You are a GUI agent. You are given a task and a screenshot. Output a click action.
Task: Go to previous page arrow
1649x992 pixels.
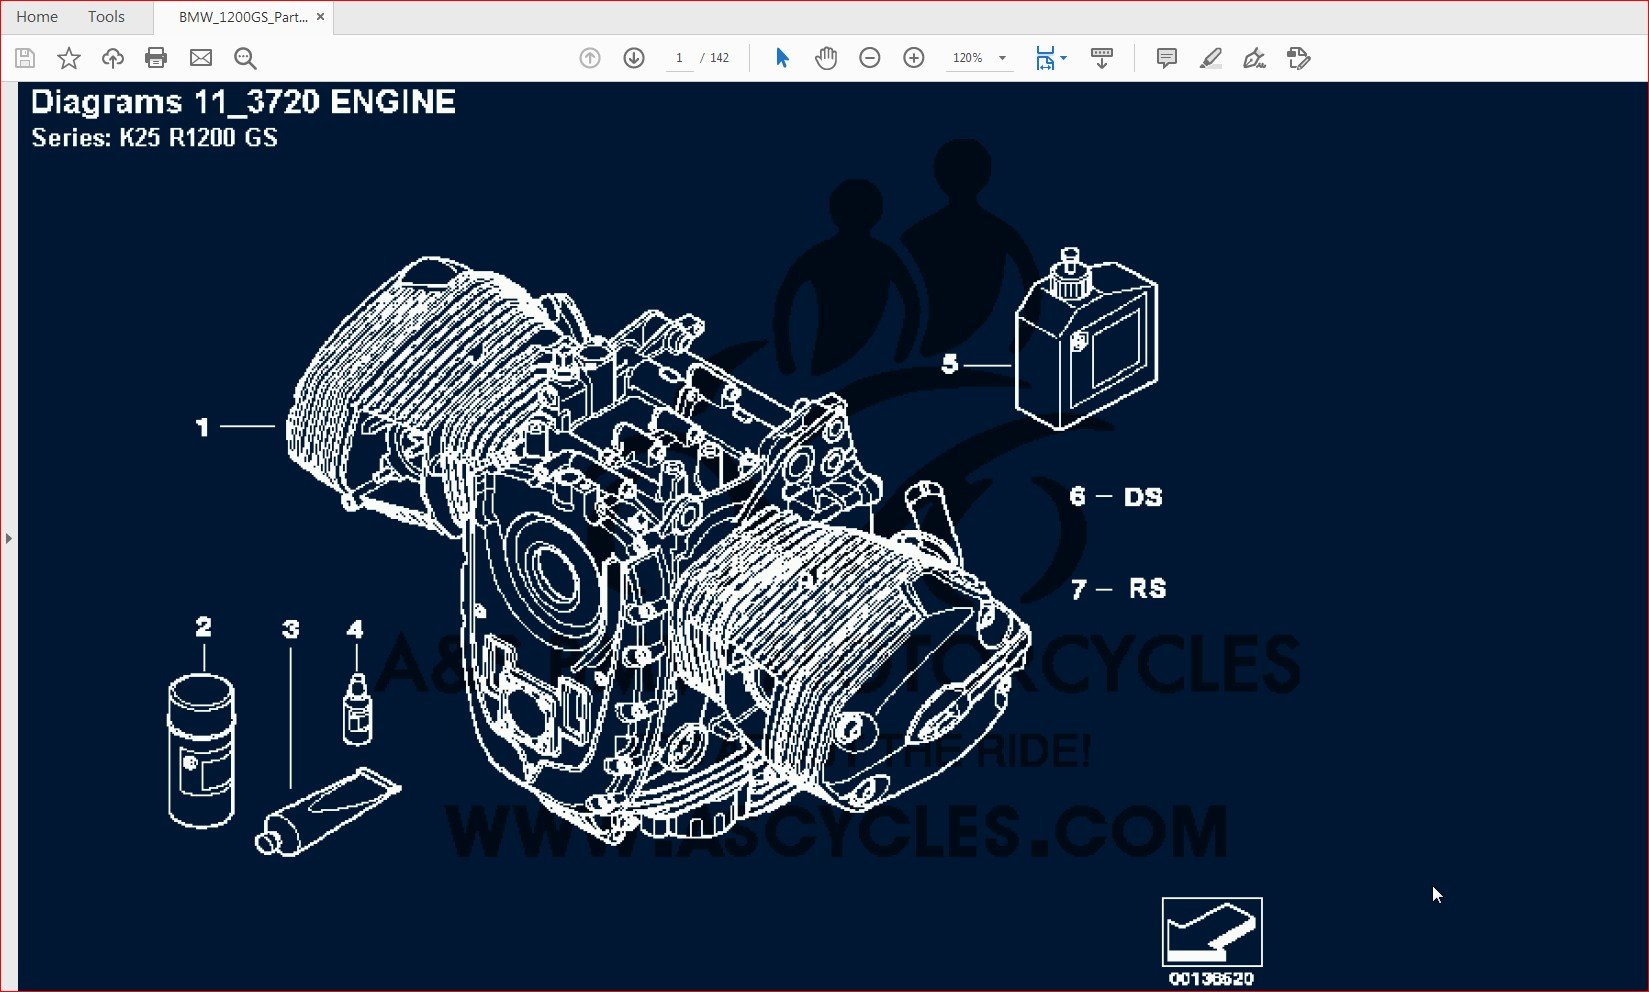click(x=590, y=58)
